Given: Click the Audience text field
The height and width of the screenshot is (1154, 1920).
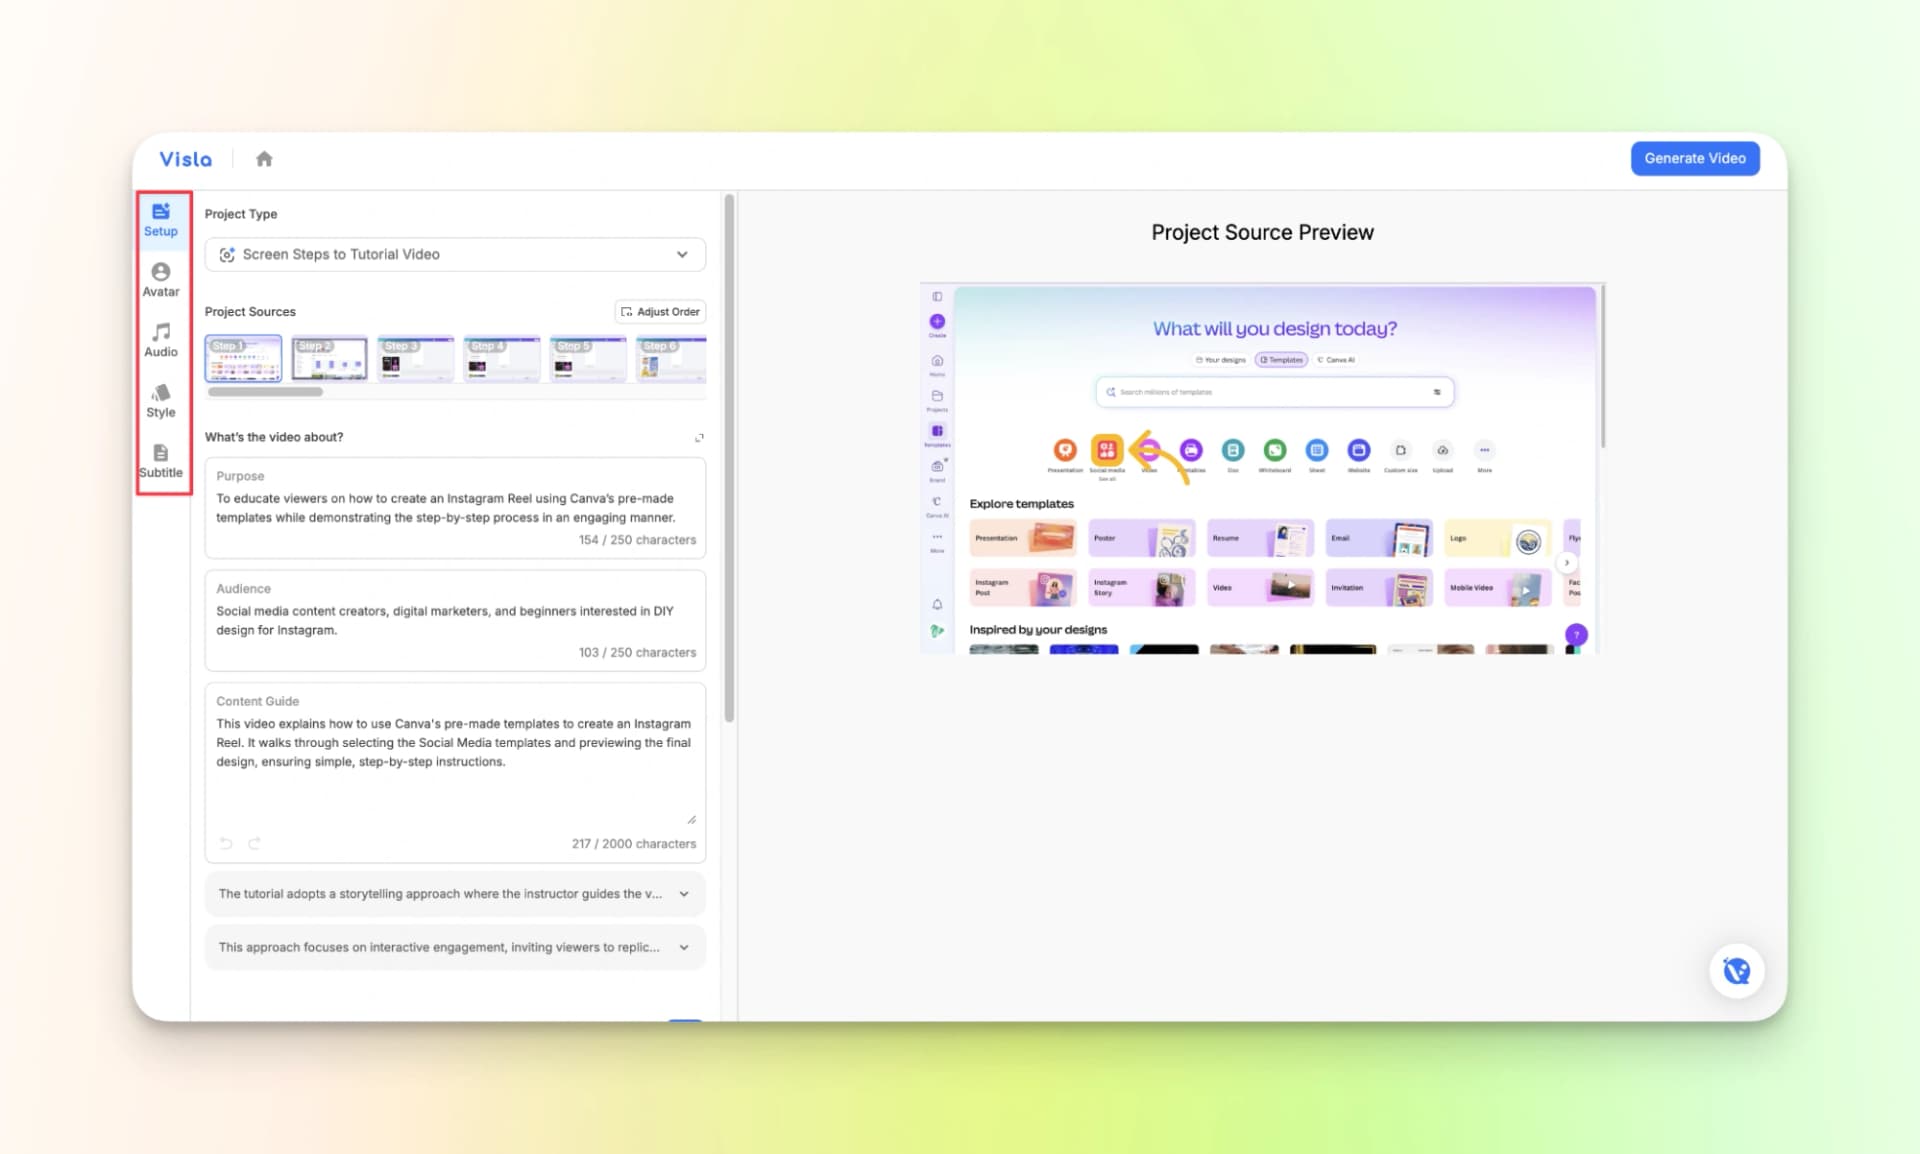Looking at the screenshot, I should [454, 620].
